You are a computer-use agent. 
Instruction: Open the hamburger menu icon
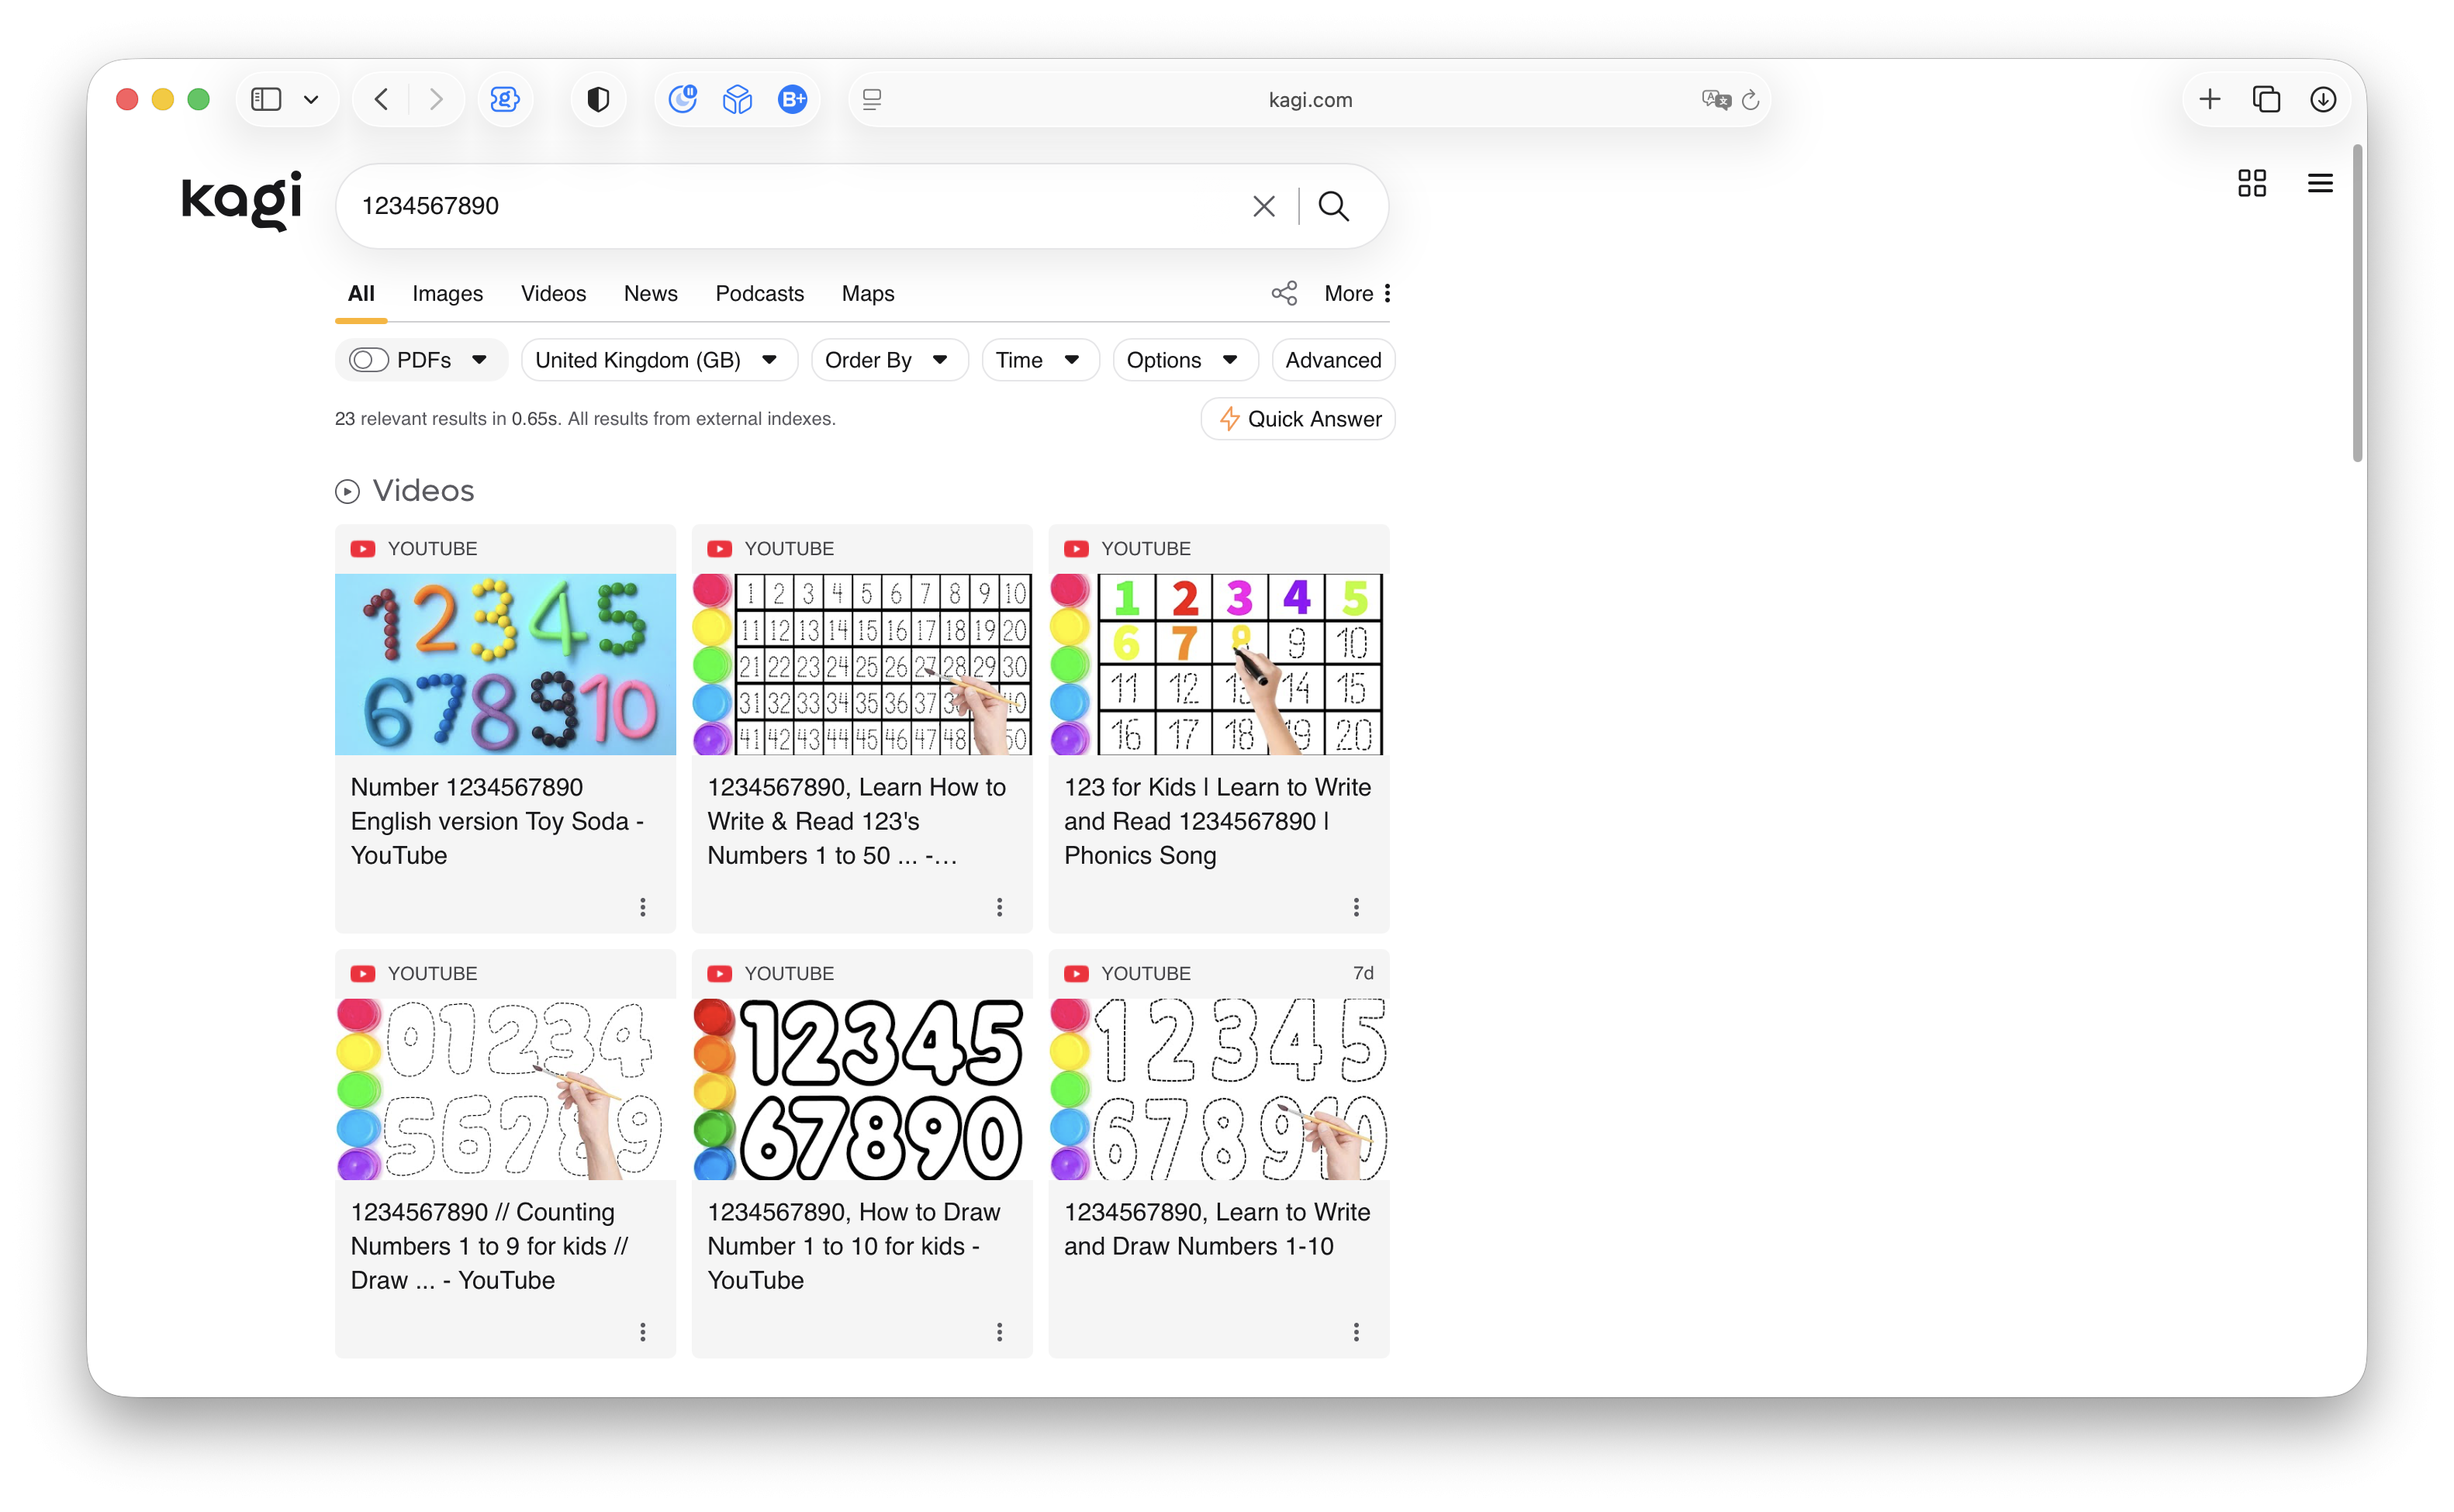2319,183
